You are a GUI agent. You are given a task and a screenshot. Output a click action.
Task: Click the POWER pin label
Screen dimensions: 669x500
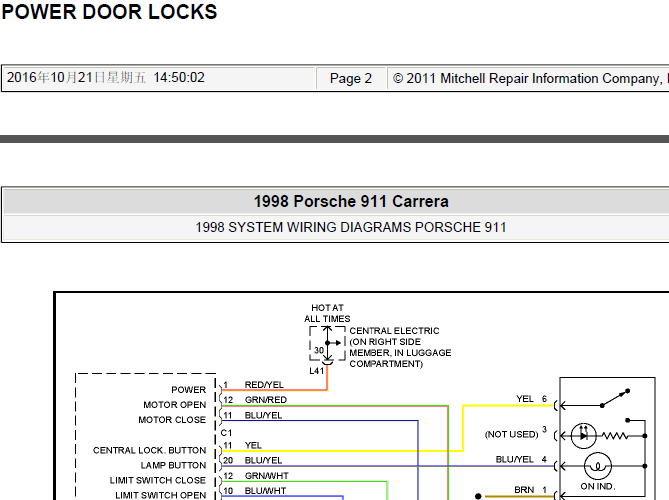point(189,390)
